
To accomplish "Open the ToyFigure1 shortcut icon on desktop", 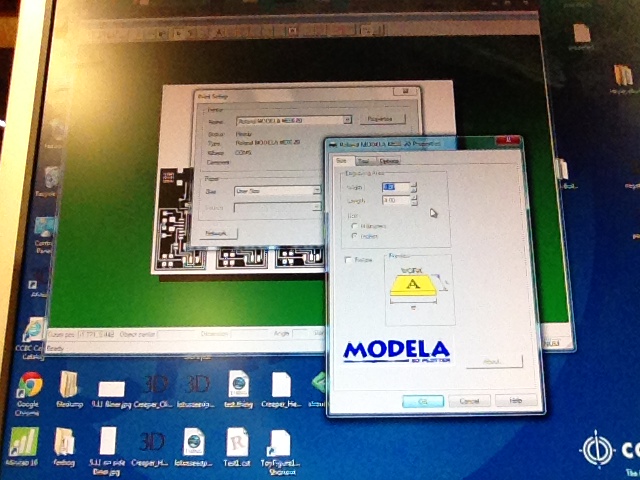I will [279, 443].
